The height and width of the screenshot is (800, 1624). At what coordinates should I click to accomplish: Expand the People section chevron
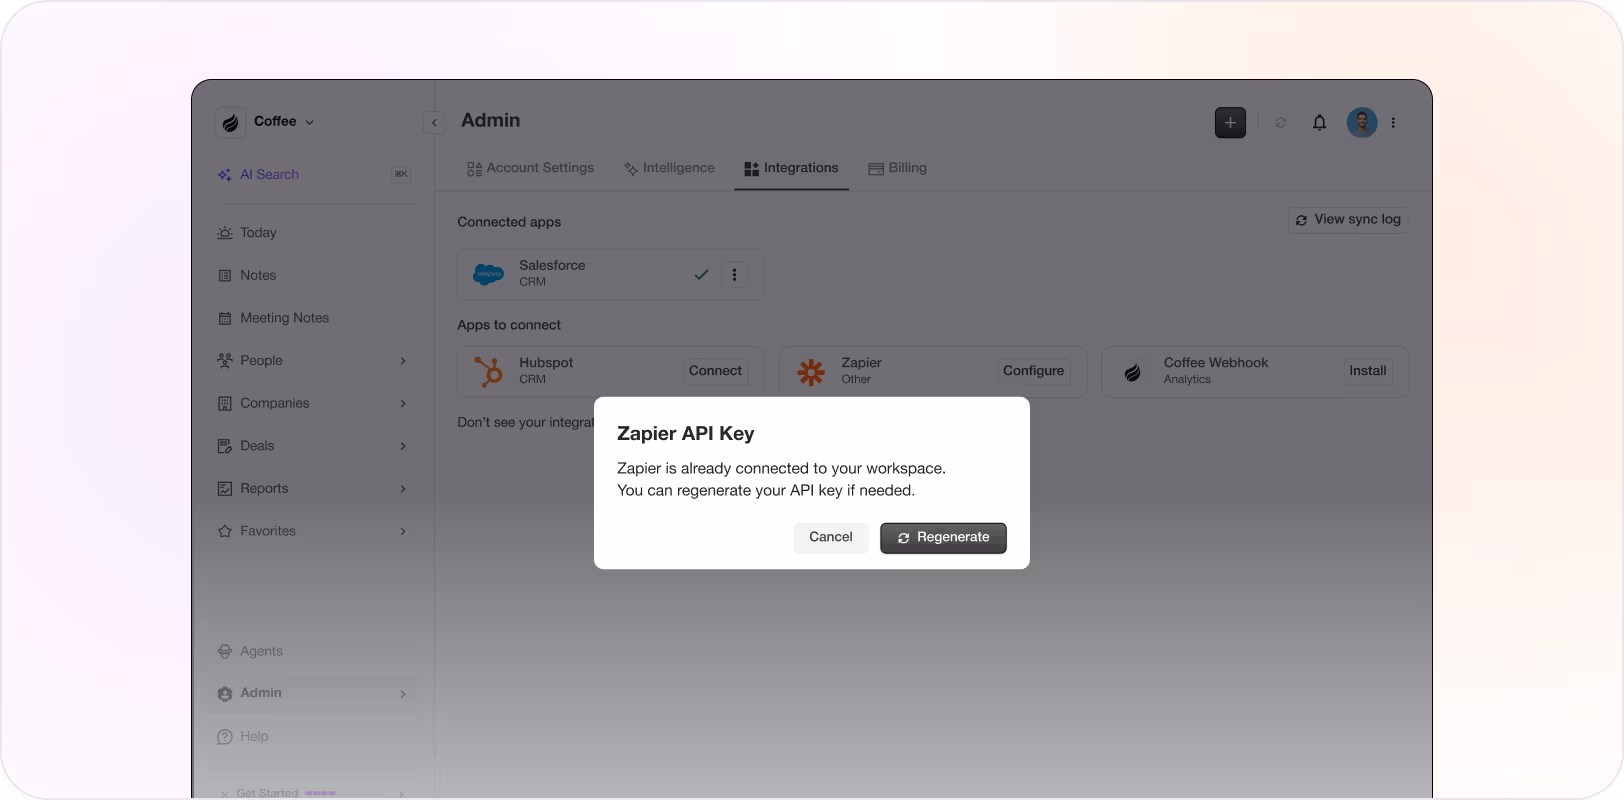pos(403,361)
